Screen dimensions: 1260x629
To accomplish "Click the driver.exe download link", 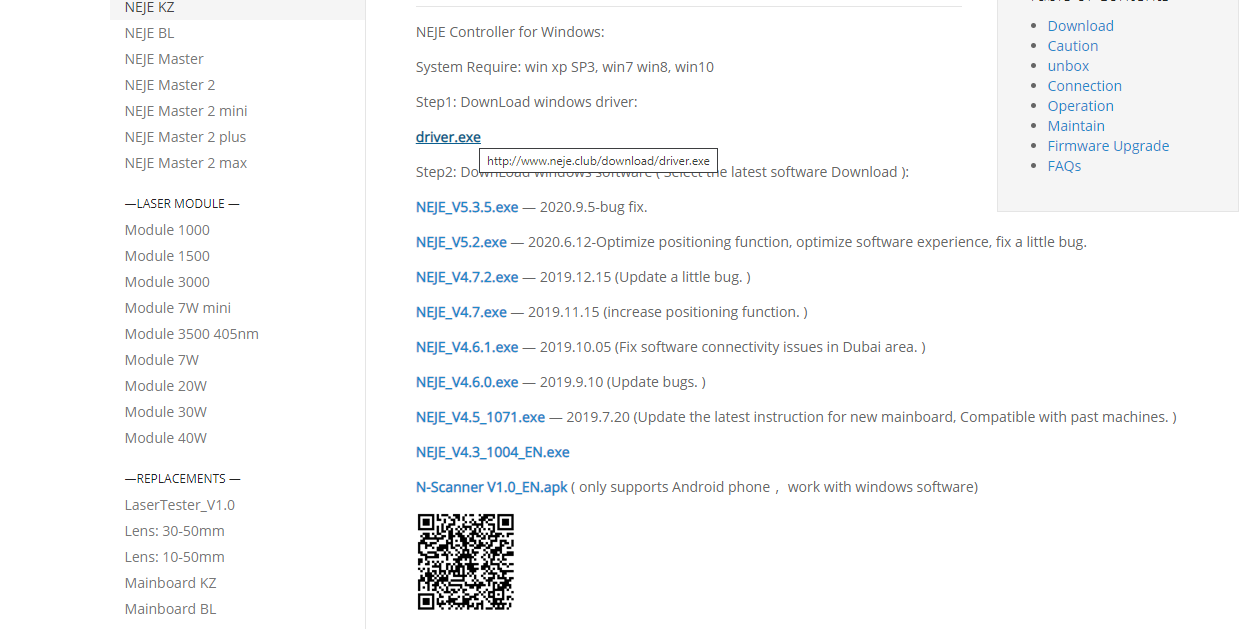I will 448,137.
